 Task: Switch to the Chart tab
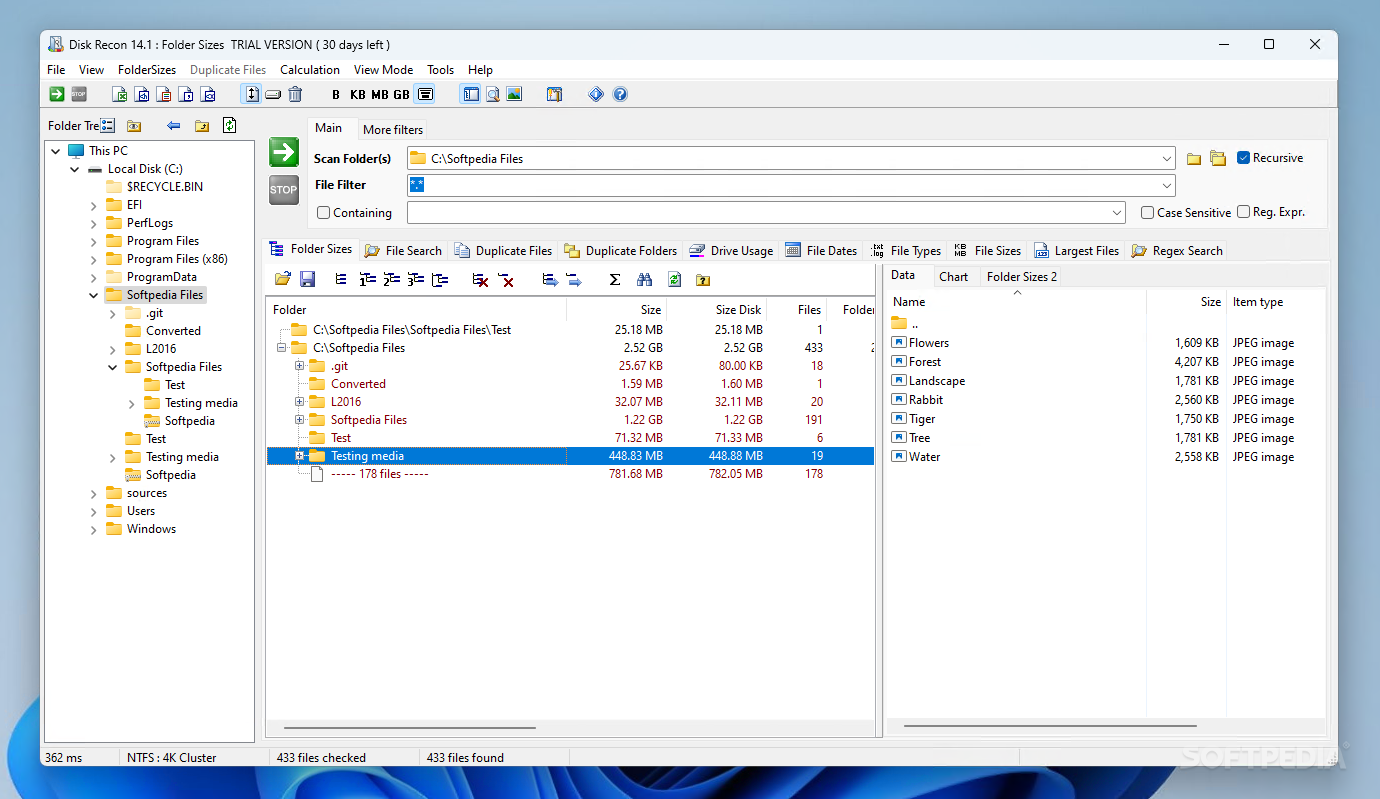953,277
